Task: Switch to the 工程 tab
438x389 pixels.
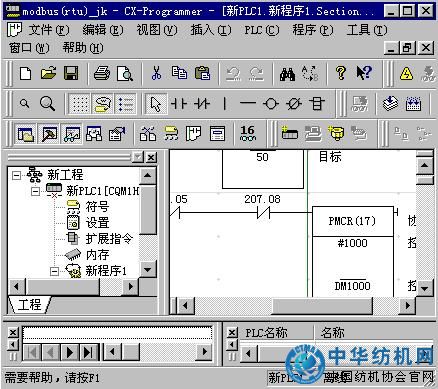Action: pyautogui.click(x=30, y=305)
